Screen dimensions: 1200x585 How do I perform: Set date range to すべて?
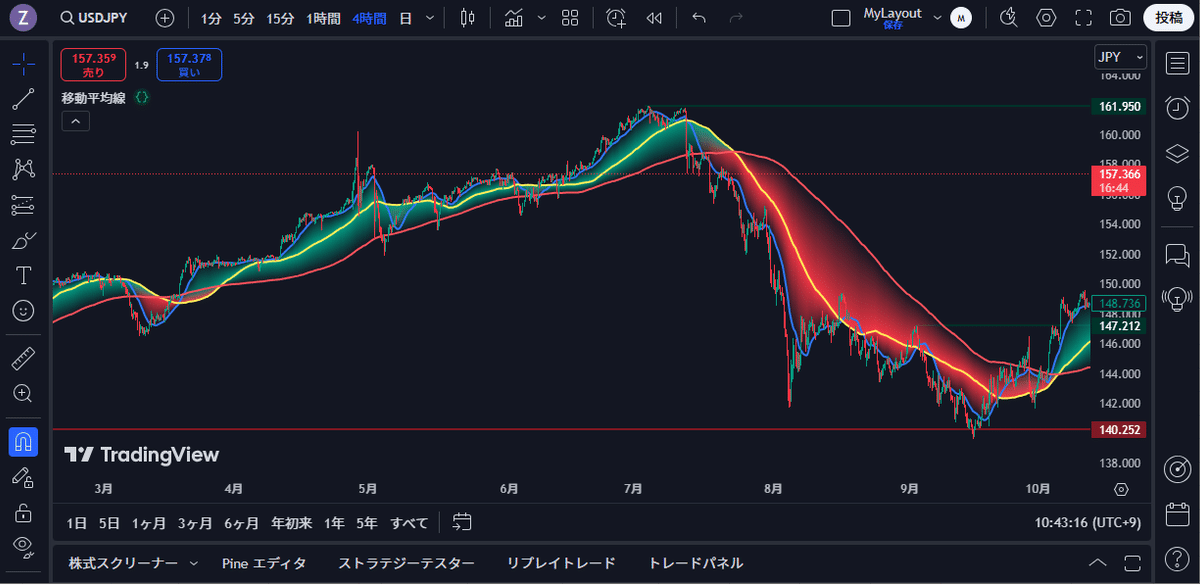point(409,522)
